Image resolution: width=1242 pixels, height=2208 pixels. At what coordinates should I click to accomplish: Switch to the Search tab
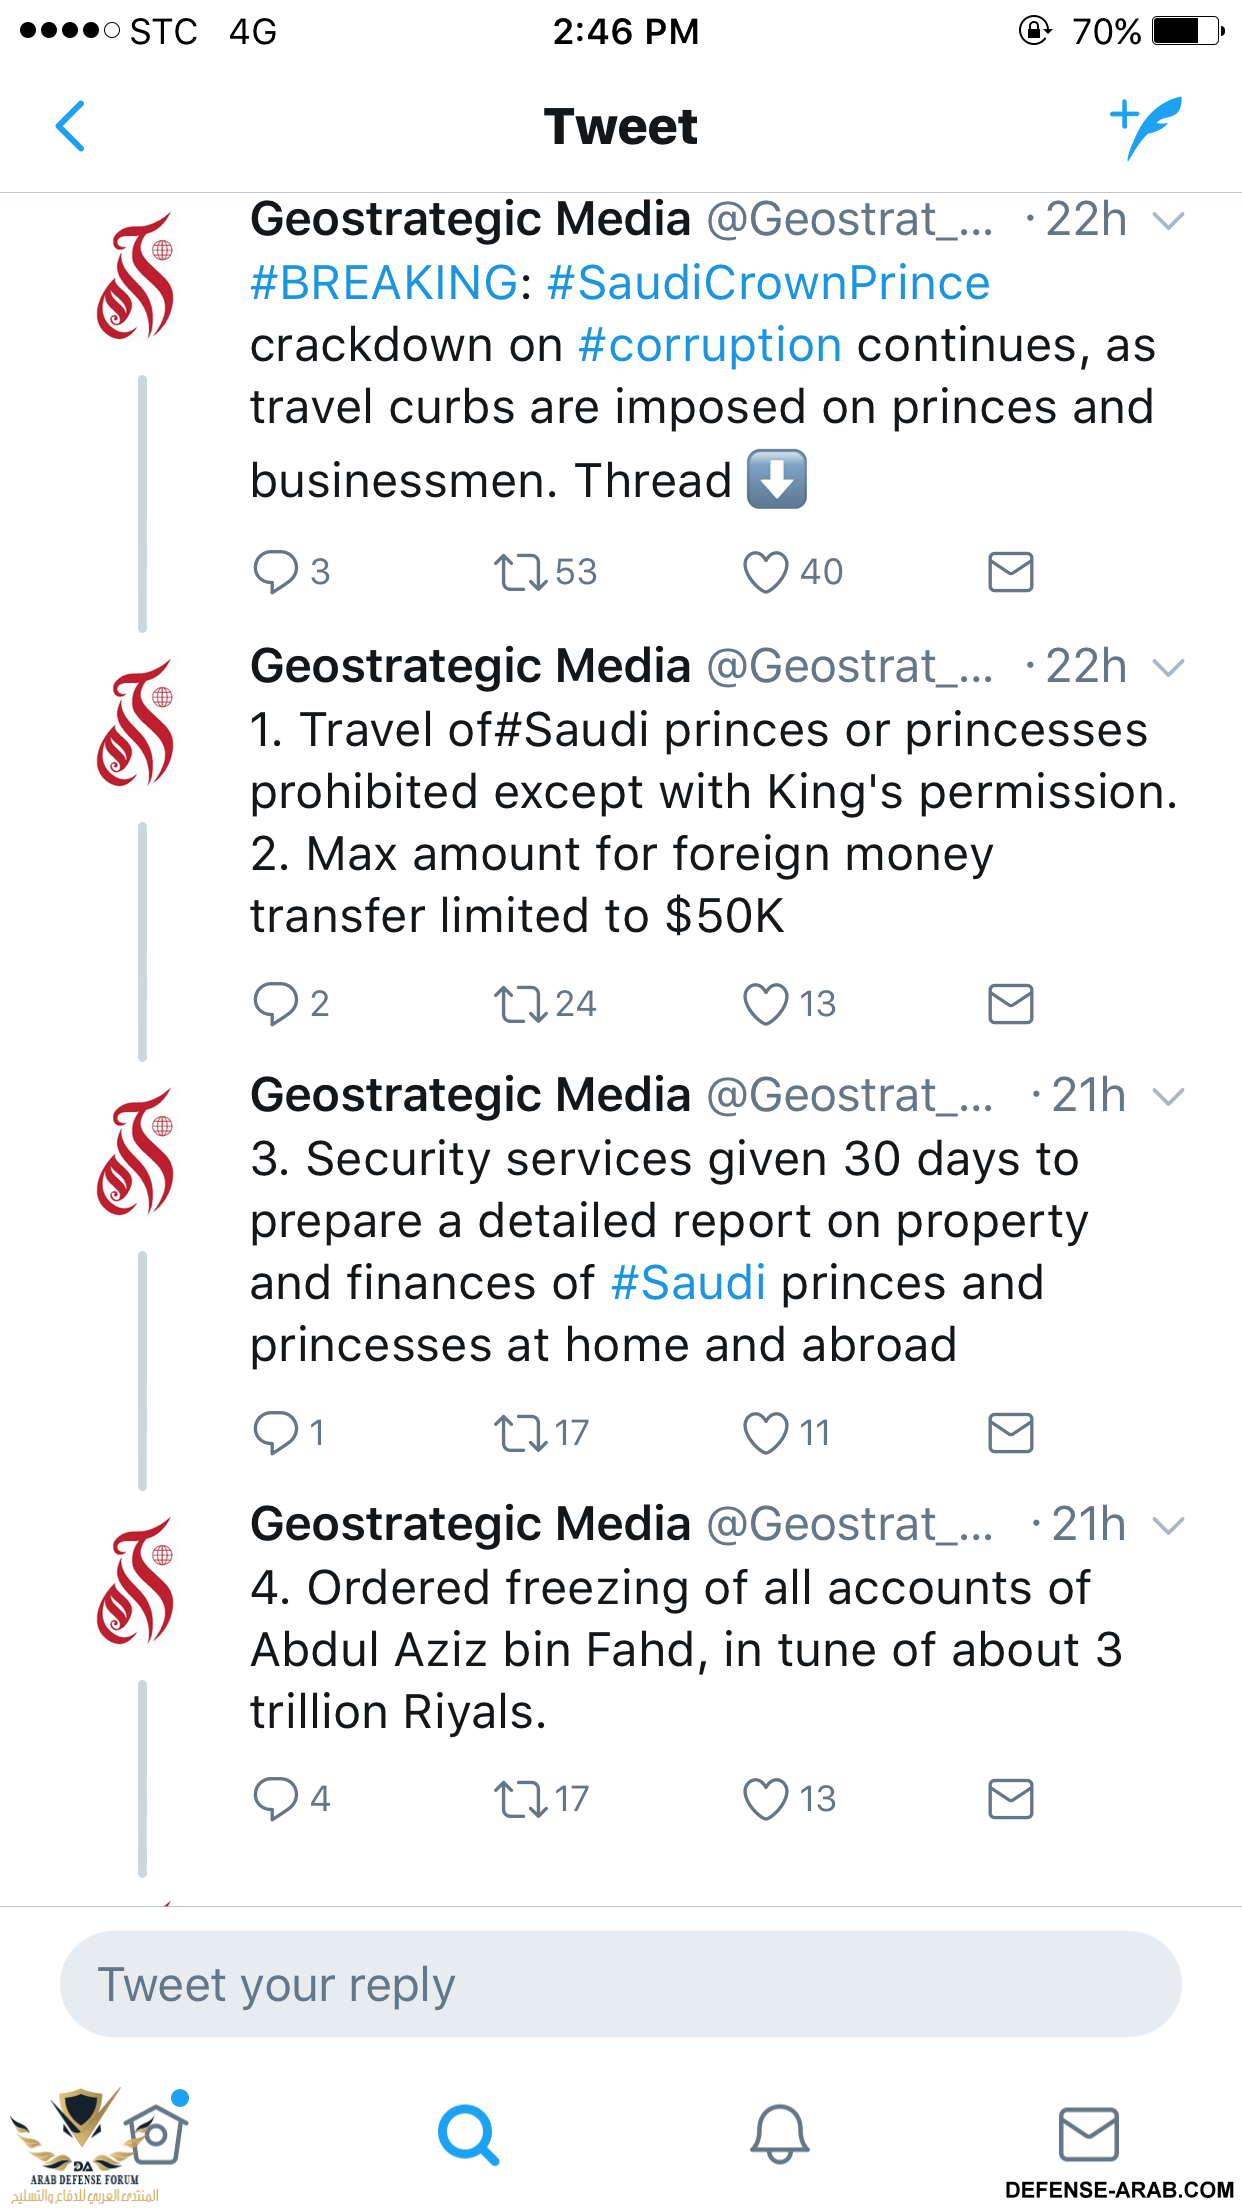point(468,2135)
